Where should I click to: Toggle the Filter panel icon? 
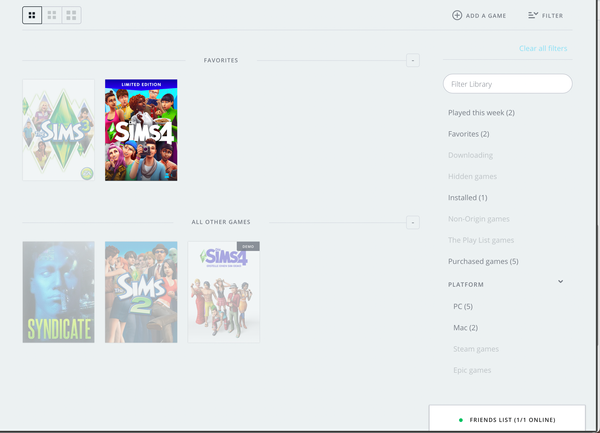[x=533, y=15]
